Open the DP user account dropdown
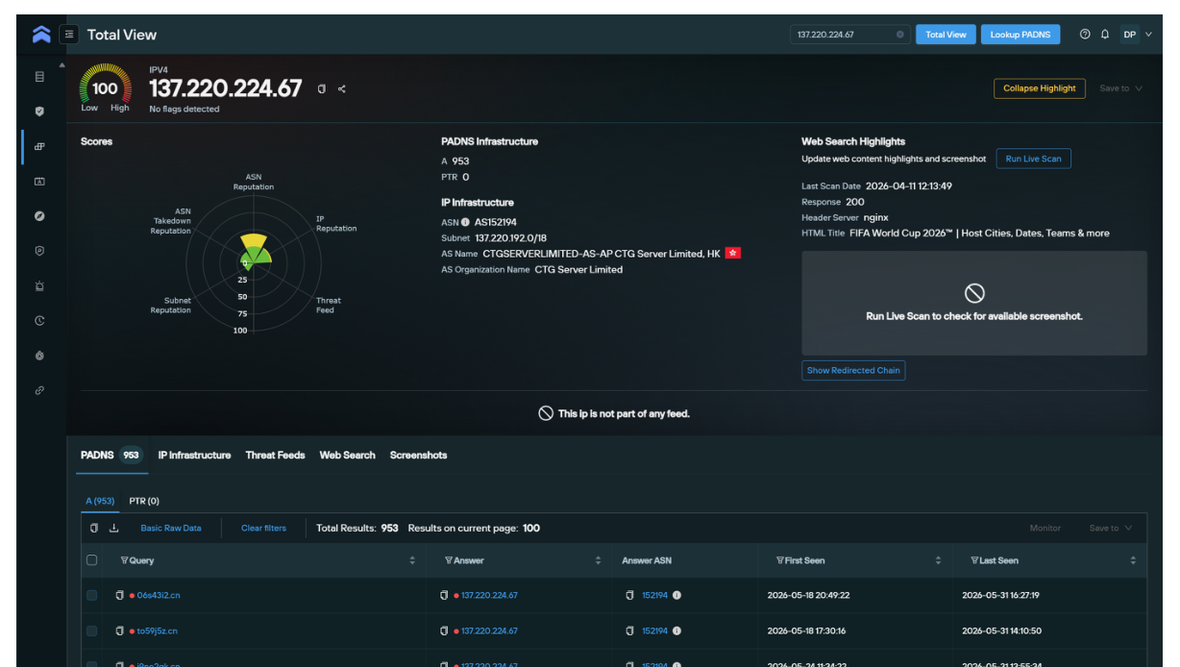This screenshot has height=667, width=1180. 1137,34
